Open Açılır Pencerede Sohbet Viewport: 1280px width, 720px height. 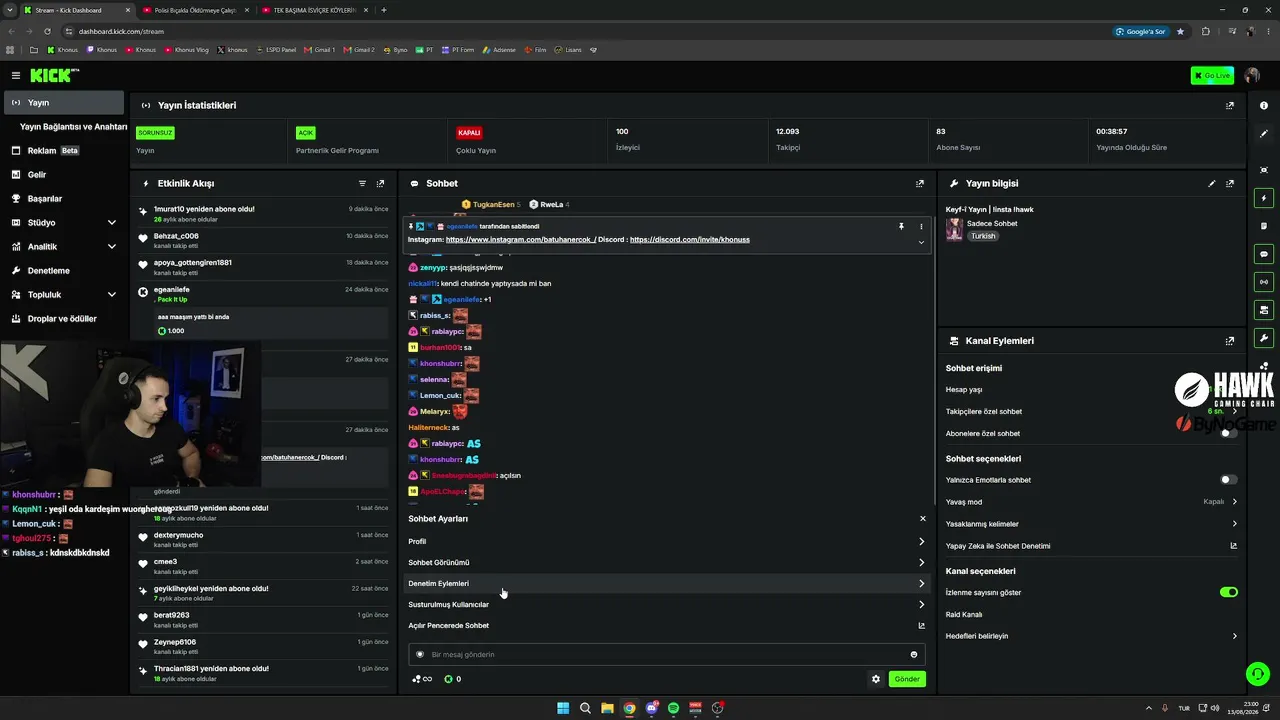point(667,625)
